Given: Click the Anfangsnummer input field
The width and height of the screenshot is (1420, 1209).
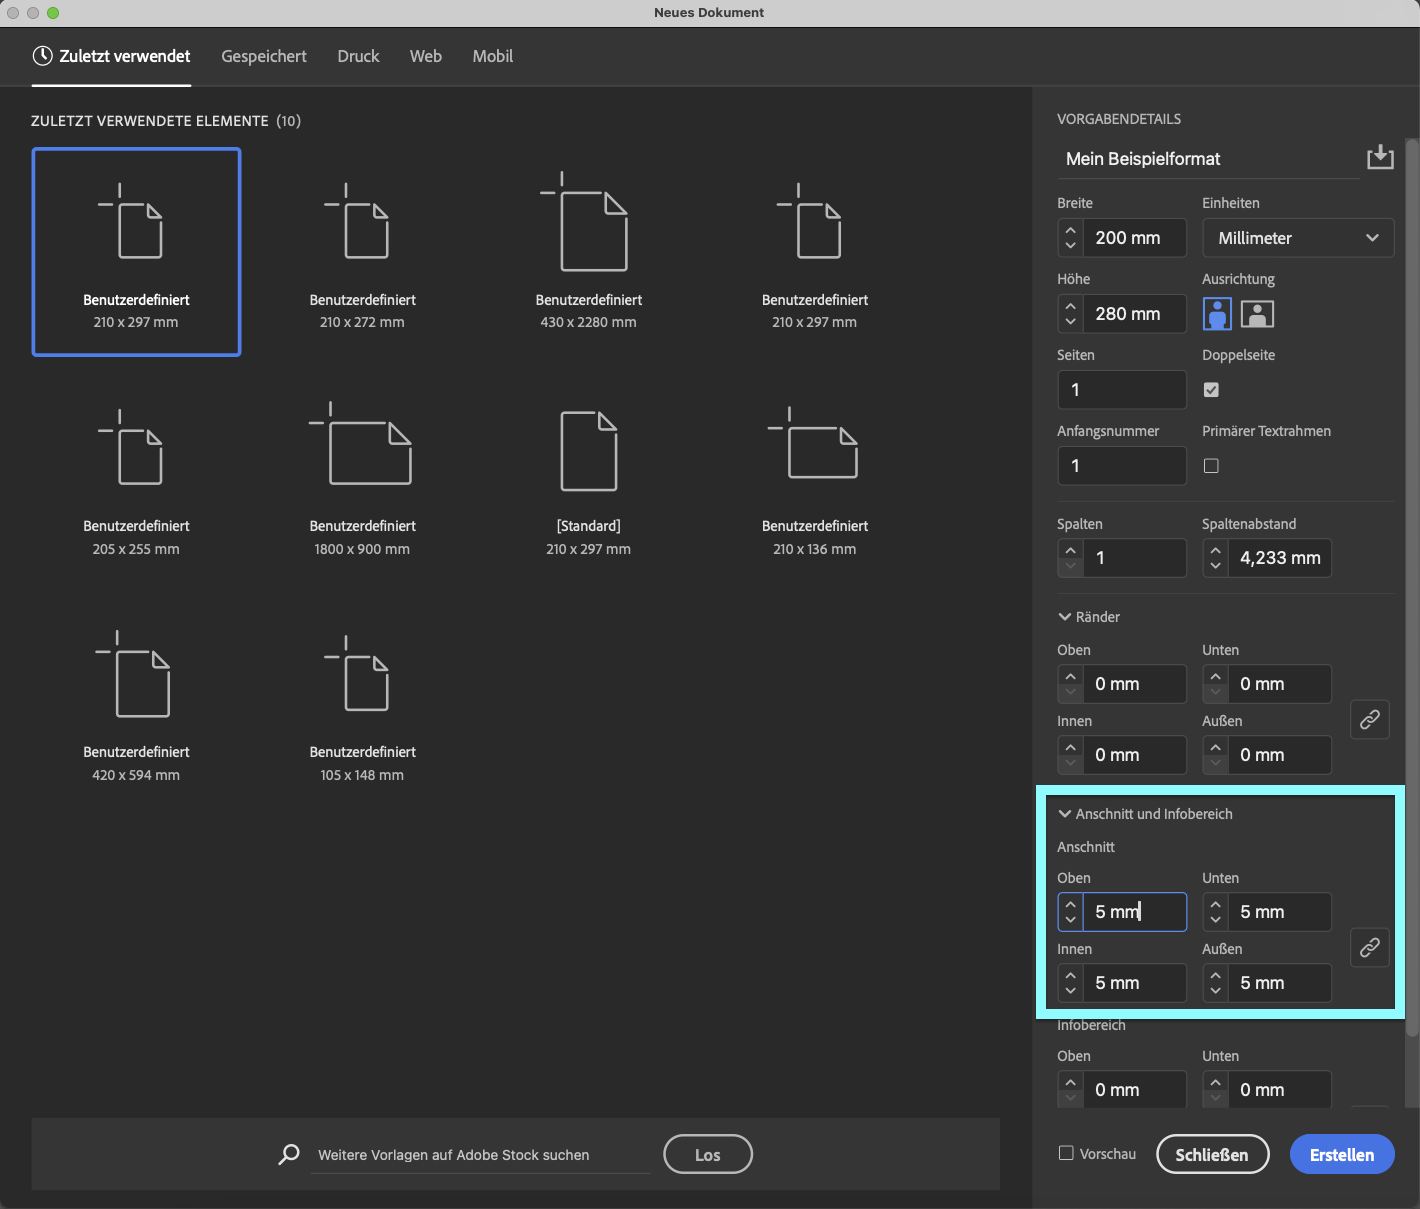Looking at the screenshot, I should coord(1122,466).
